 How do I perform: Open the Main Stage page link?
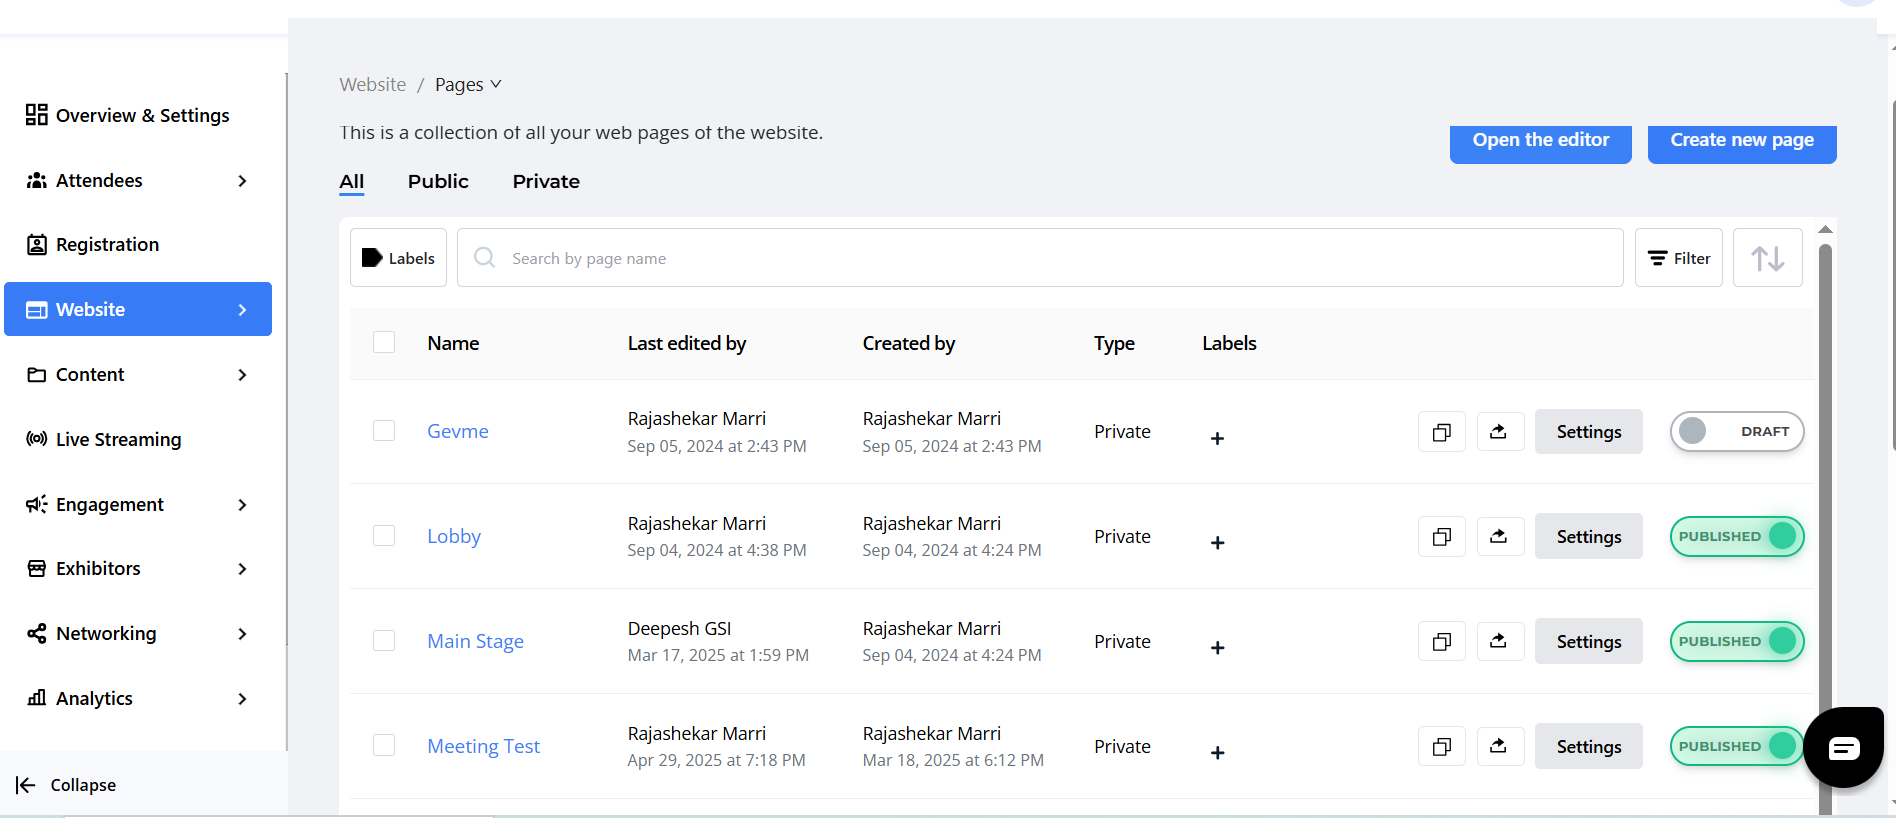pyautogui.click(x=476, y=641)
